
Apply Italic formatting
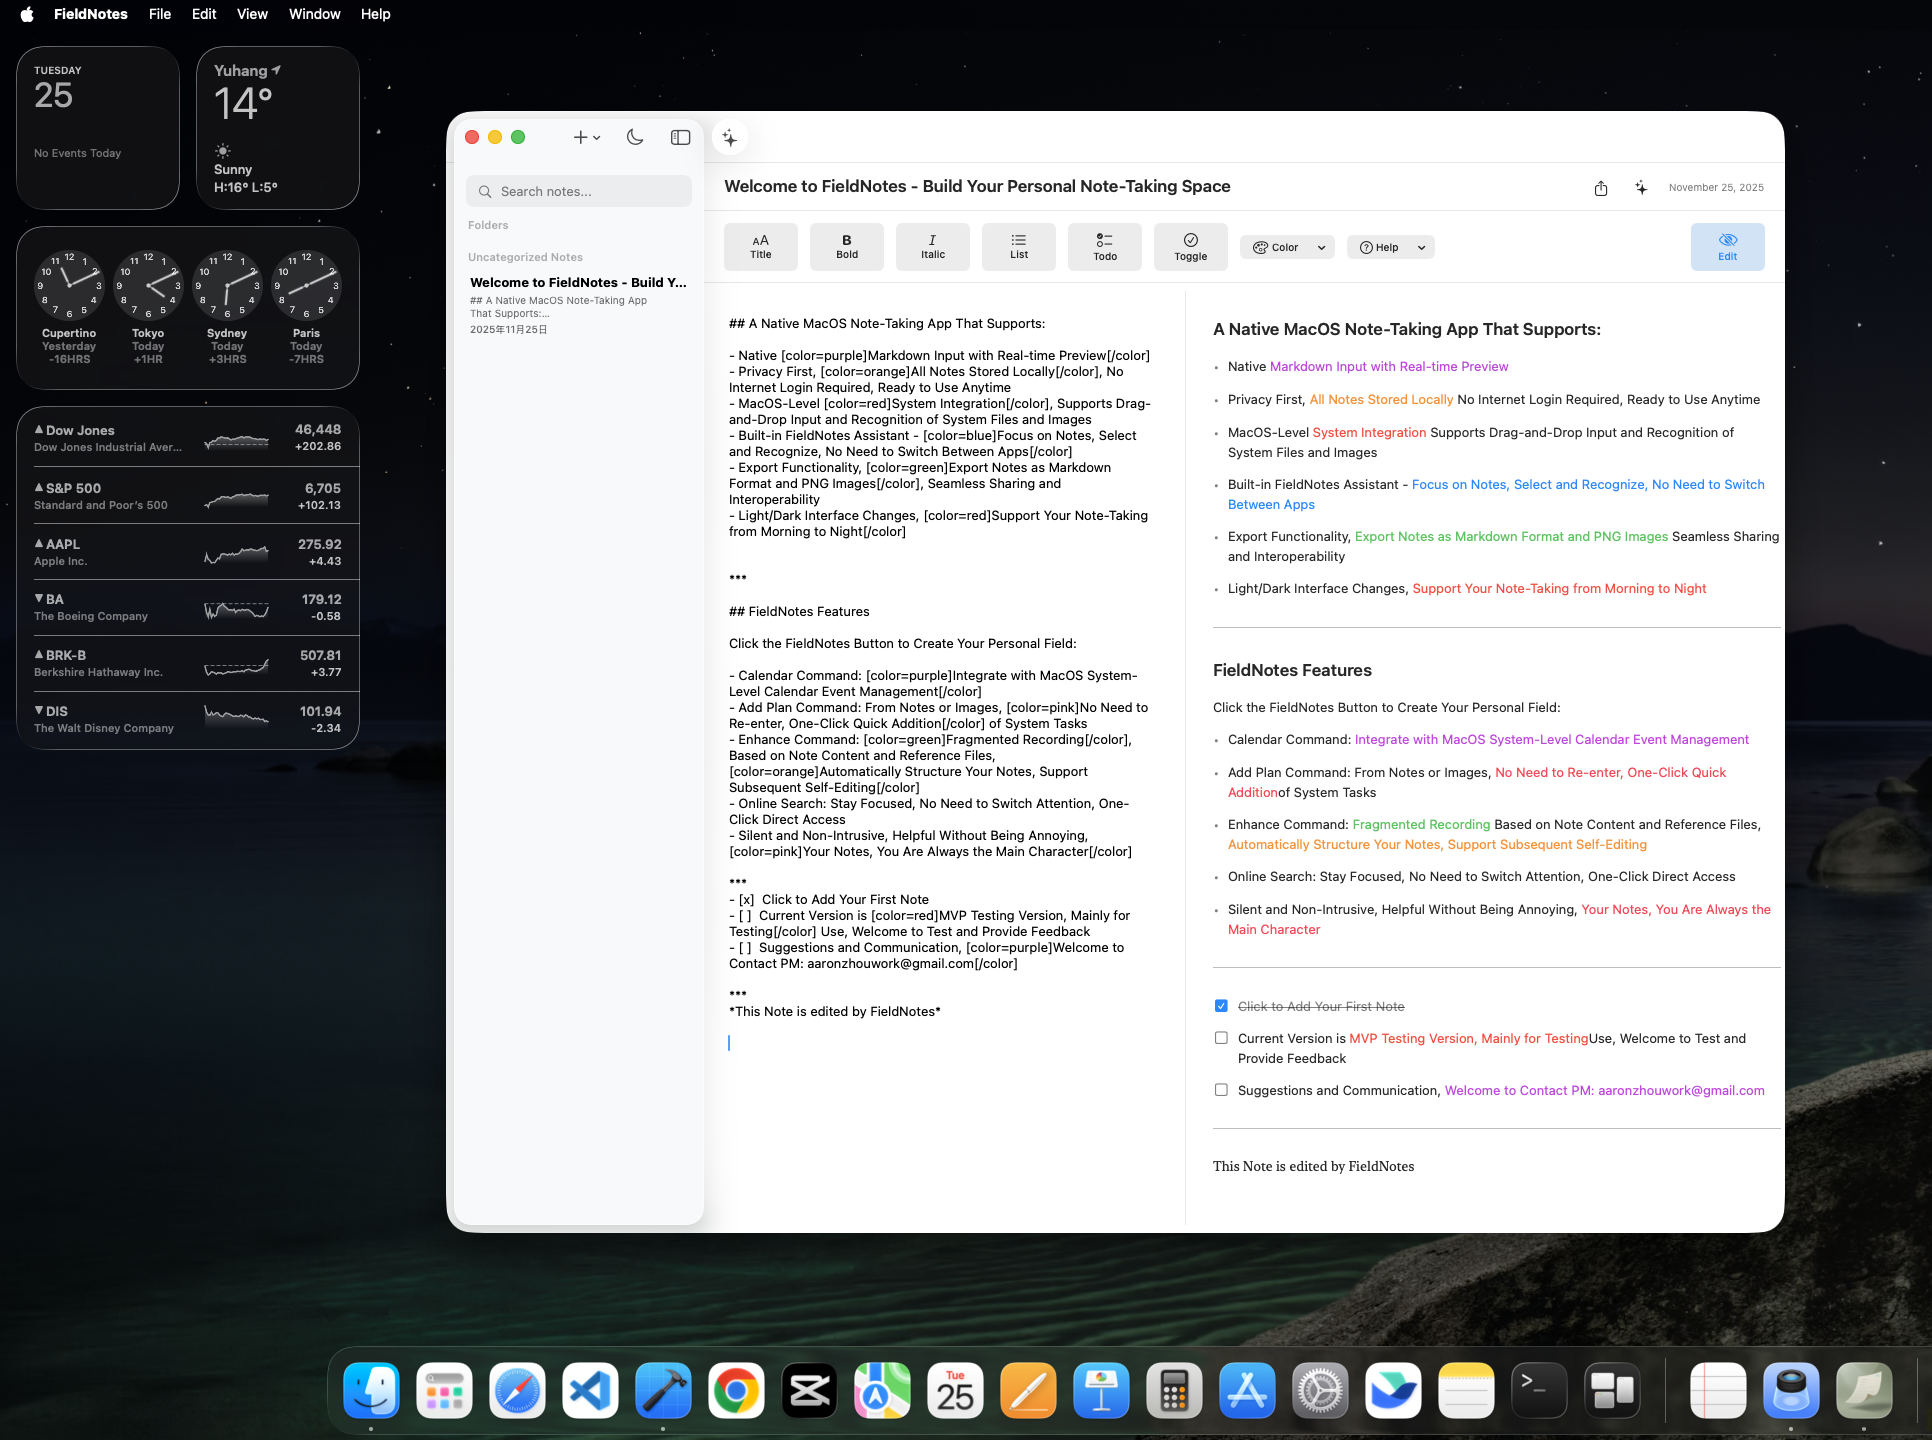click(932, 246)
